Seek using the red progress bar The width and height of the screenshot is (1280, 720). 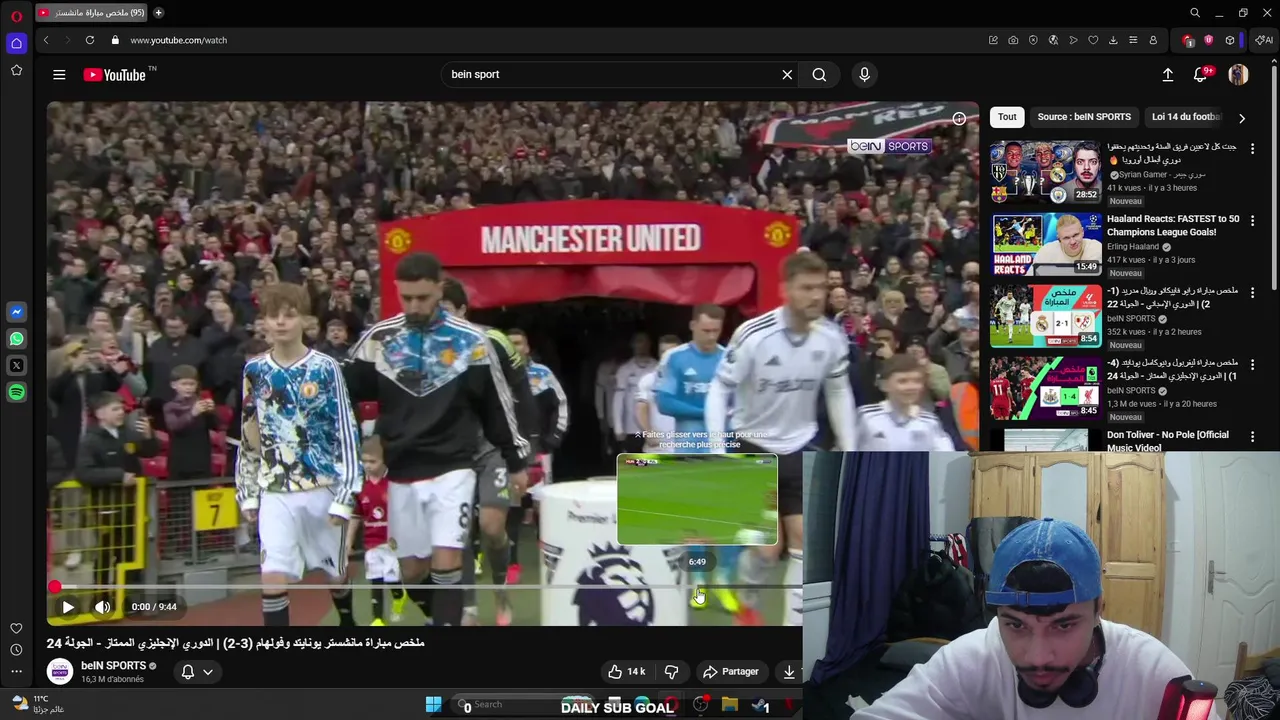click(425, 587)
